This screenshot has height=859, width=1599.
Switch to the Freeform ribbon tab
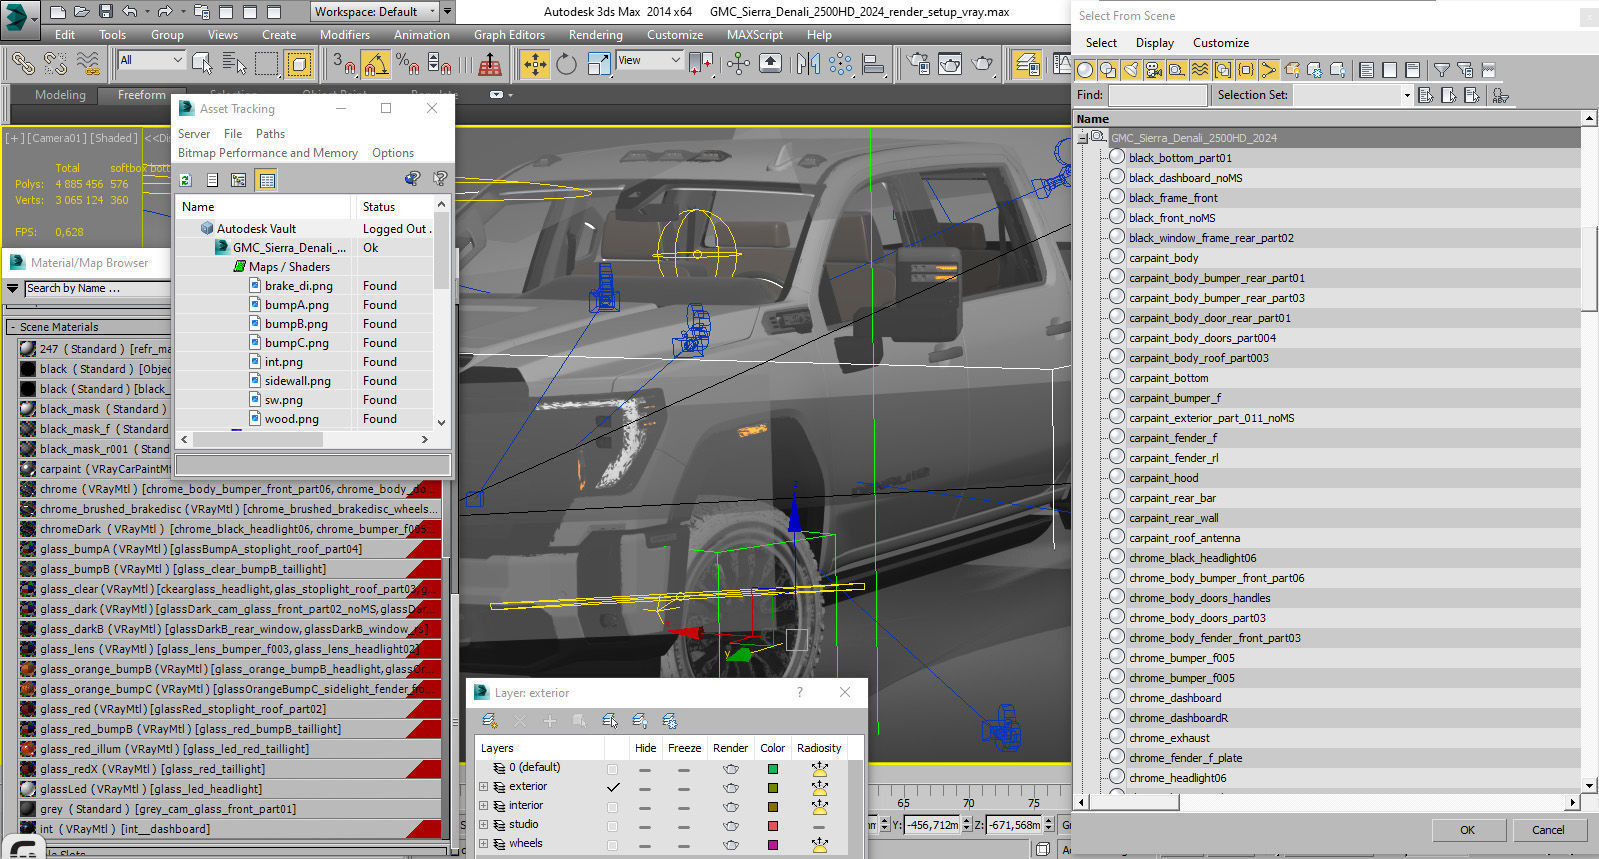pos(142,95)
